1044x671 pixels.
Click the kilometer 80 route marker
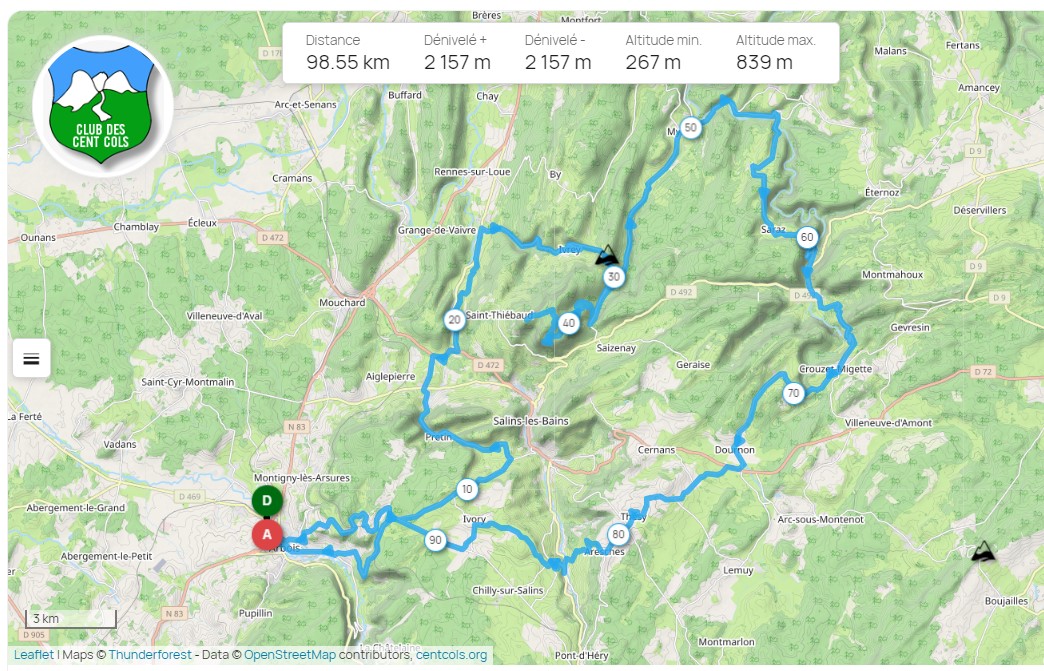coord(619,534)
